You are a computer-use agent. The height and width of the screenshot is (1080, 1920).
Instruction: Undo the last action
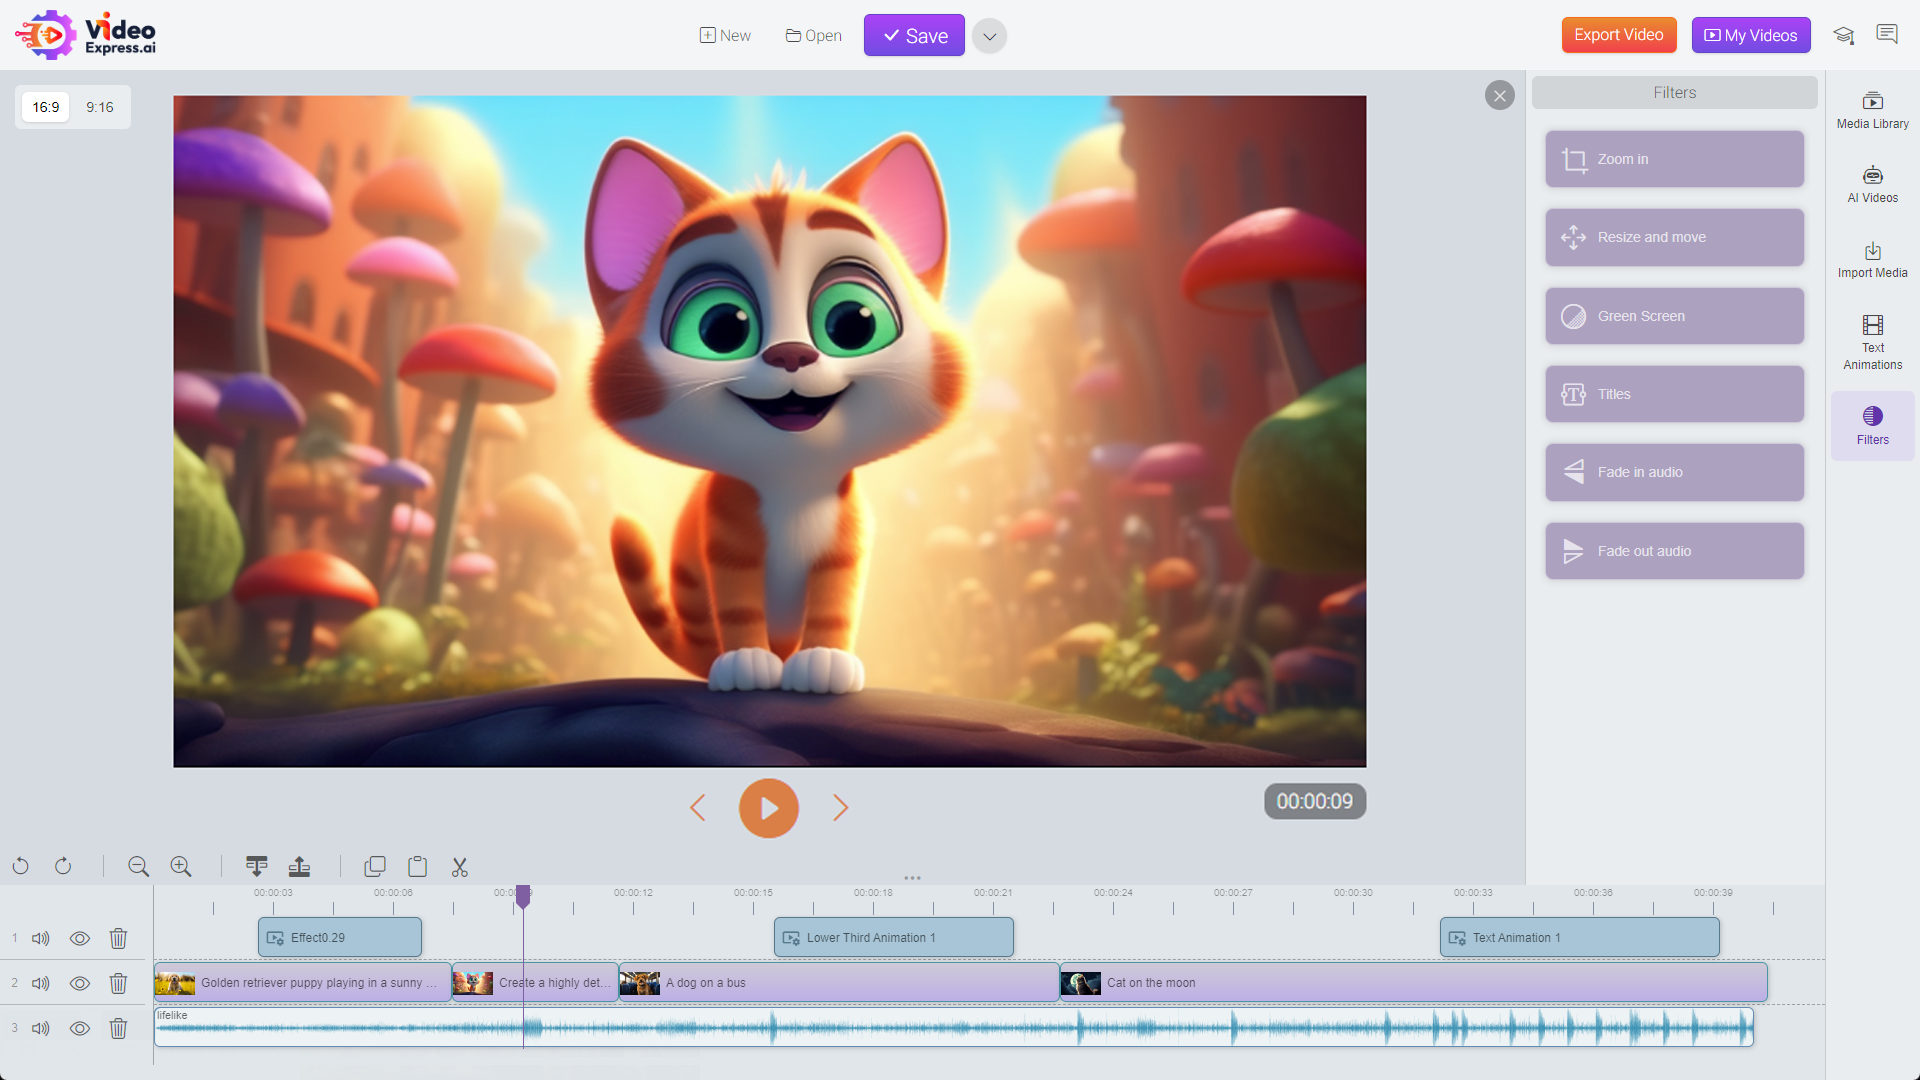20,866
